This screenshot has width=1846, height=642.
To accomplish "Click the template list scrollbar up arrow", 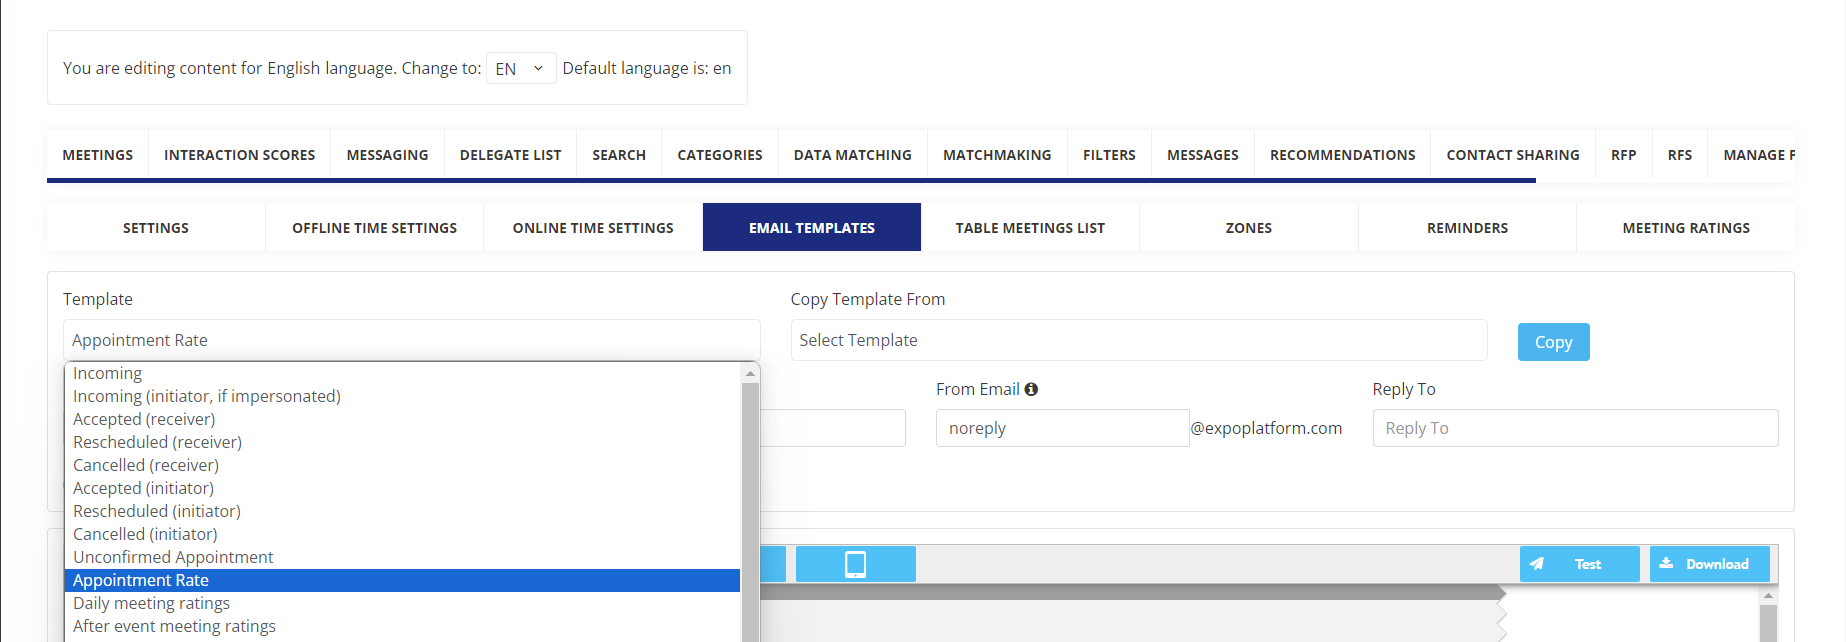I will point(750,373).
